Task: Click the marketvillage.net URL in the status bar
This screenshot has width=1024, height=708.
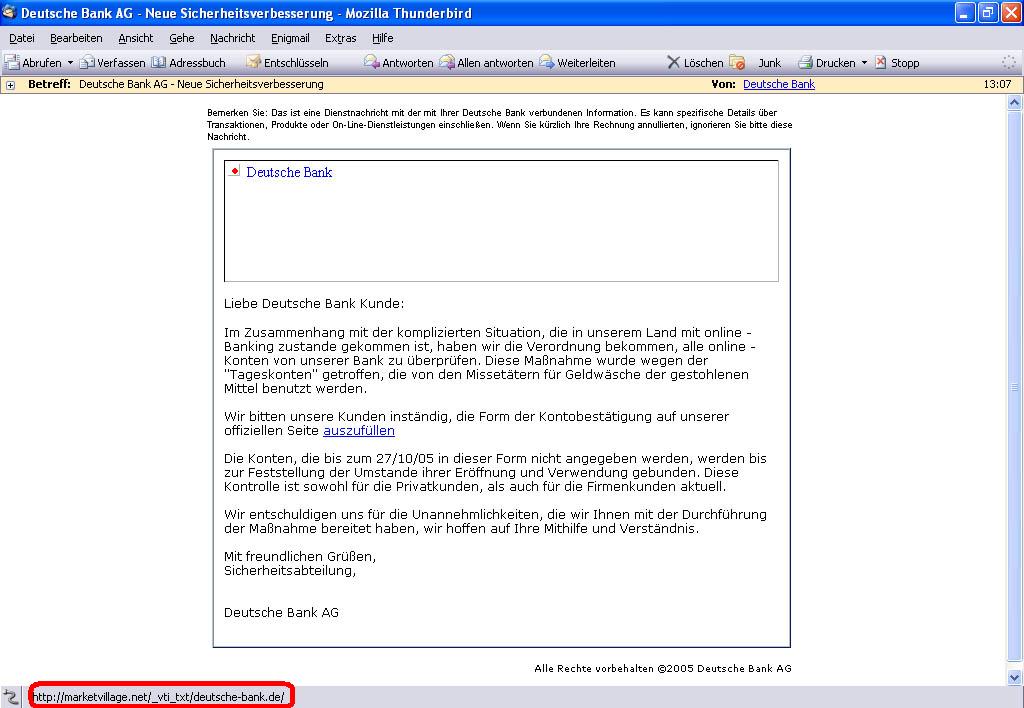Action: (159, 697)
